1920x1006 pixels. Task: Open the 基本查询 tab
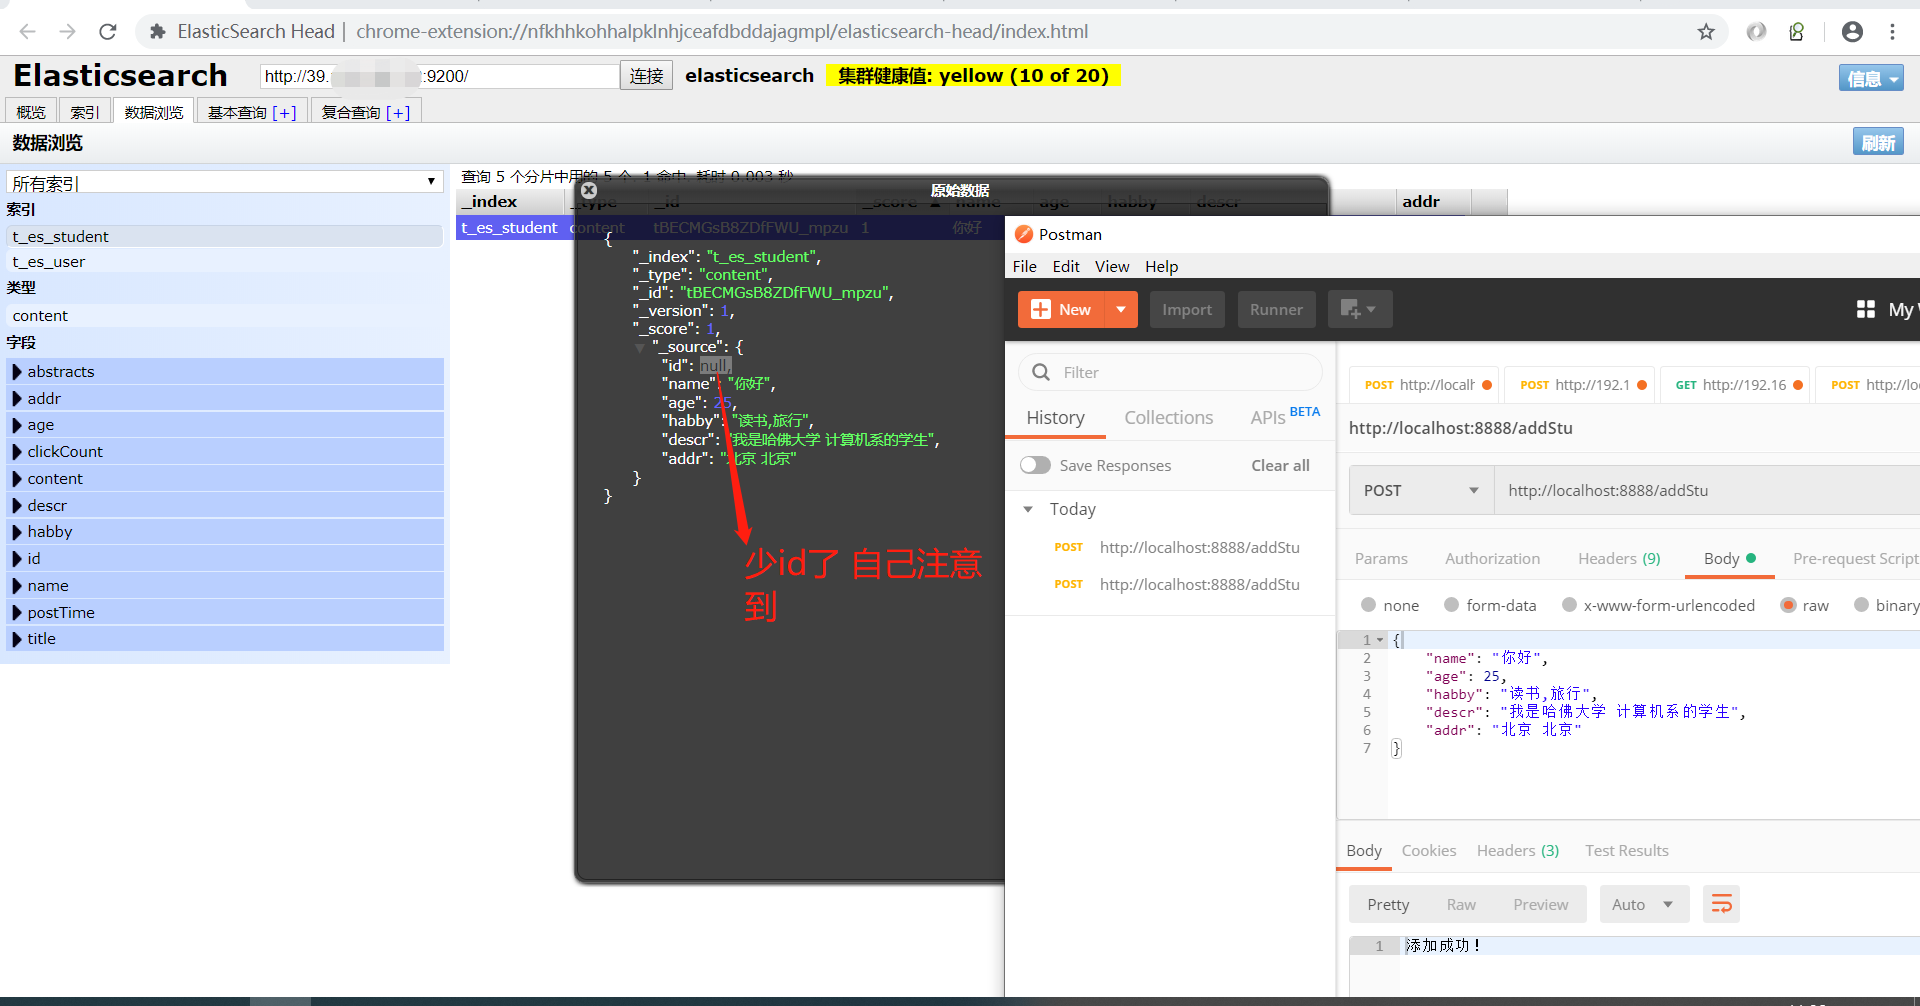coord(252,112)
